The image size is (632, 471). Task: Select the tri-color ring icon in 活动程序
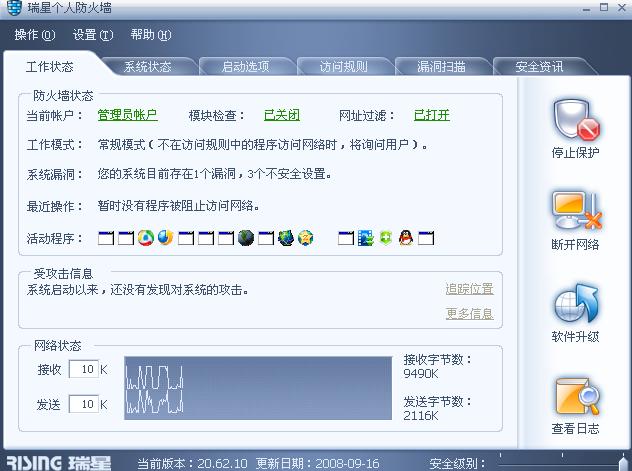tap(146, 238)
